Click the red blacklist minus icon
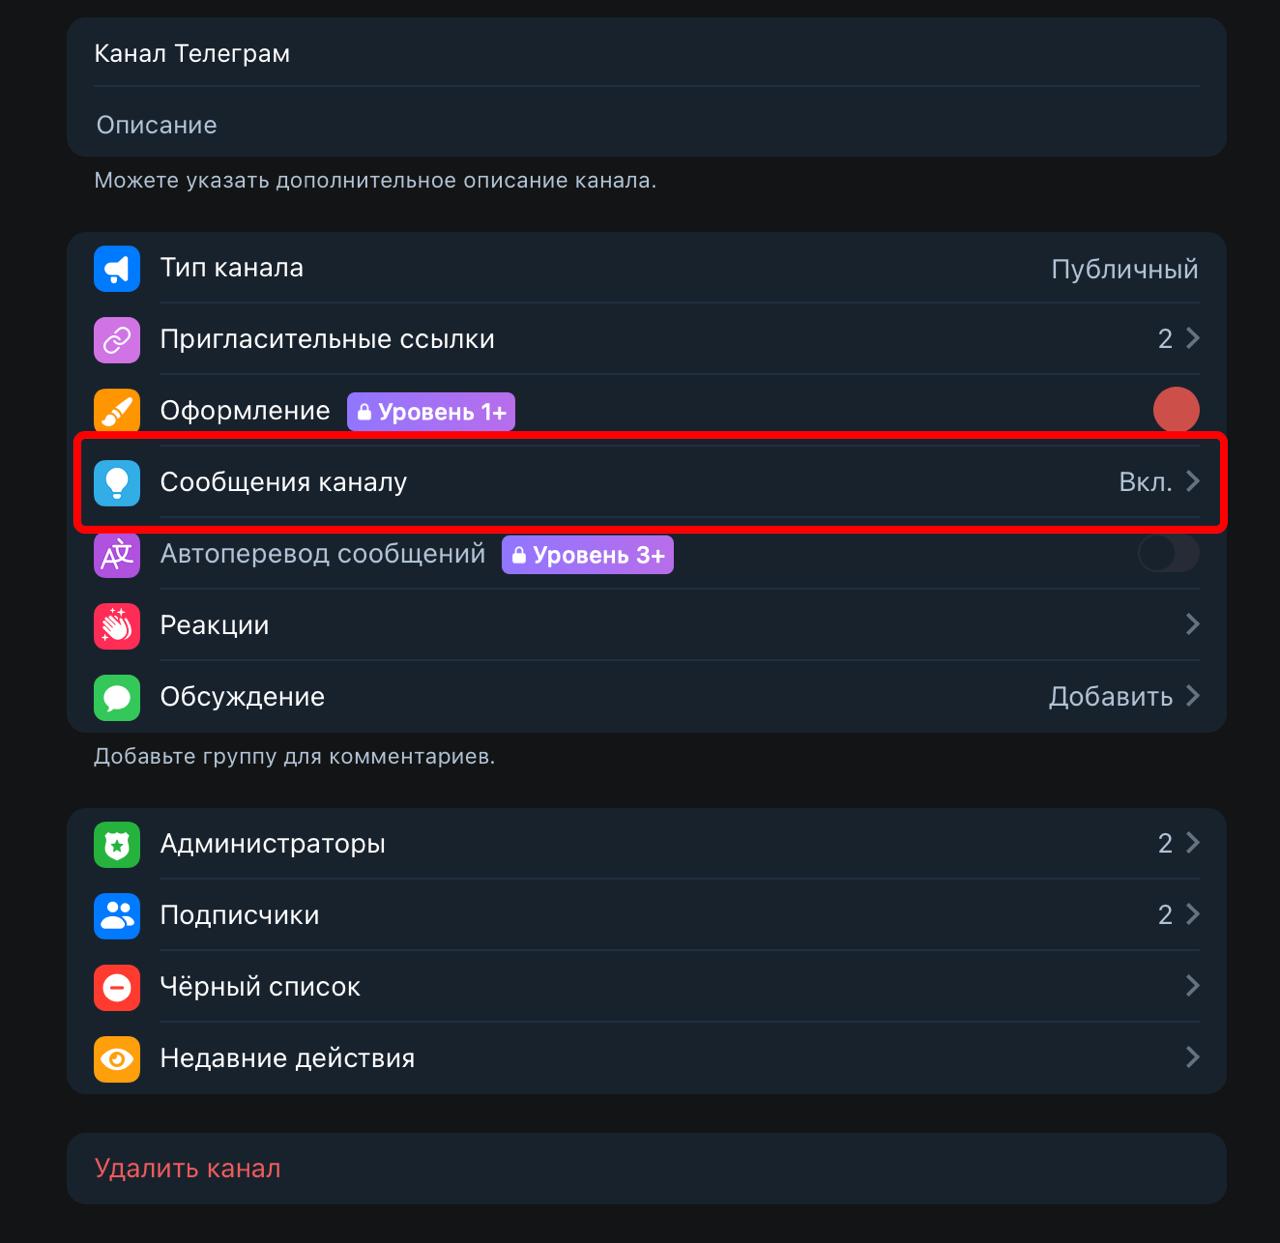Image resolution: width=1280 pixels, height=1243 pixels. coord(117,987)
